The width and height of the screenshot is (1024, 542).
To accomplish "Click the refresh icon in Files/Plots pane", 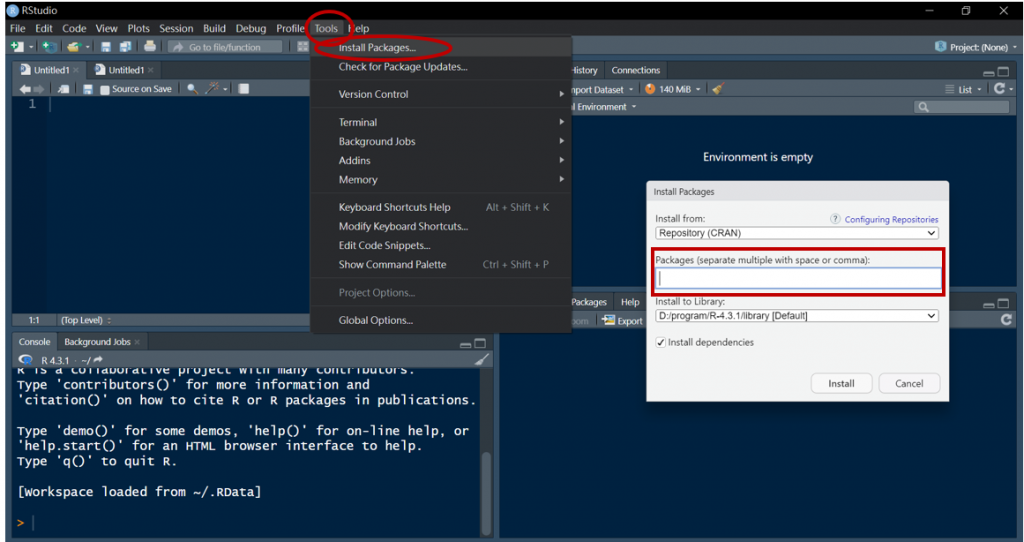I will point(1006,320).
